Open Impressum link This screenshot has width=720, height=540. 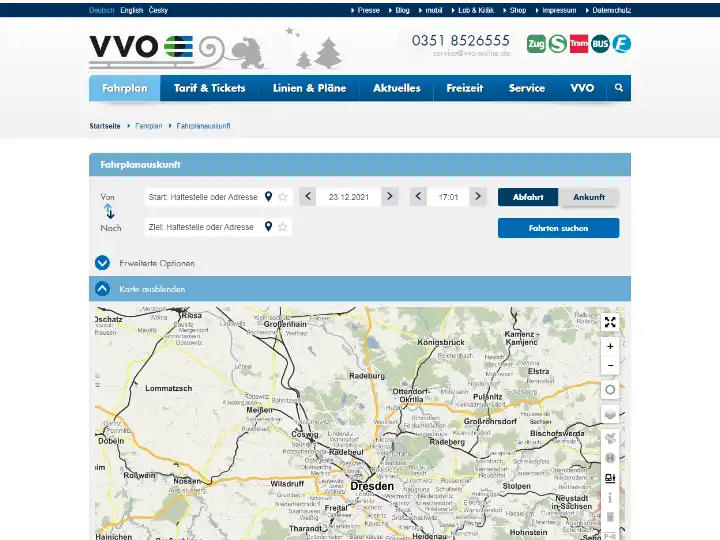[559, 10]
